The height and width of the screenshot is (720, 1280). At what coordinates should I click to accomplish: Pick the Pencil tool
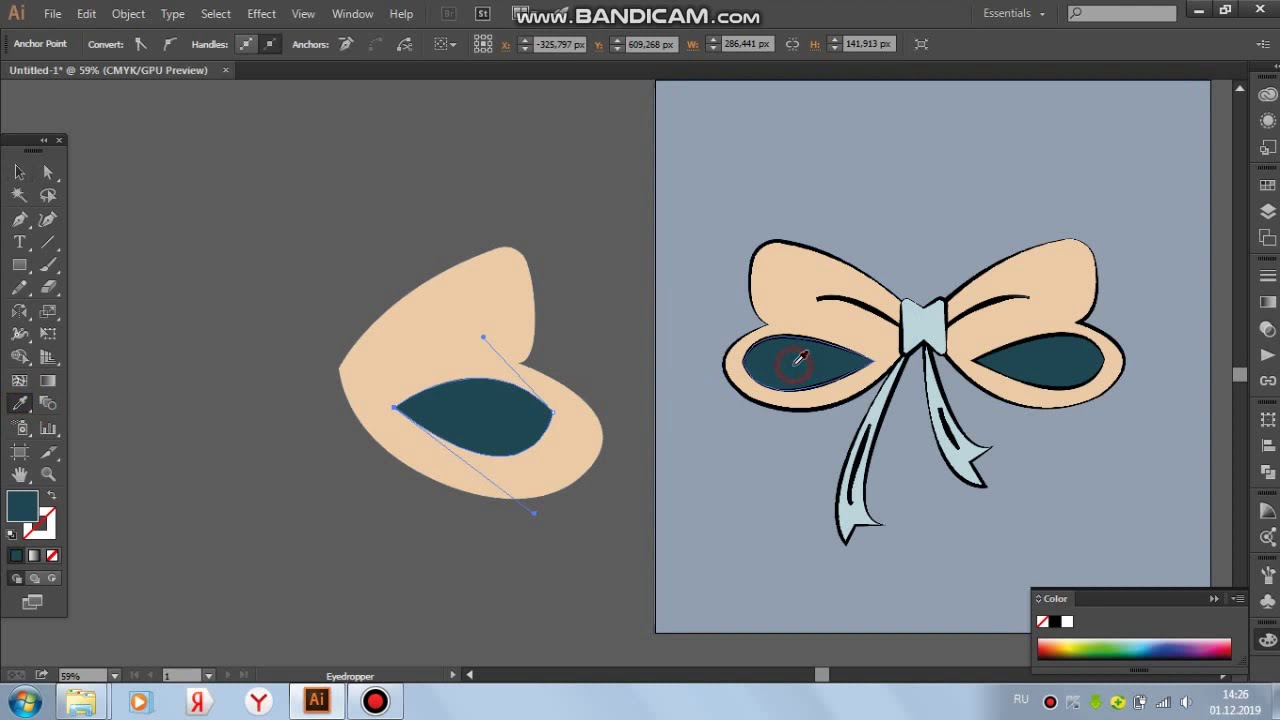(x=19, y=288)
